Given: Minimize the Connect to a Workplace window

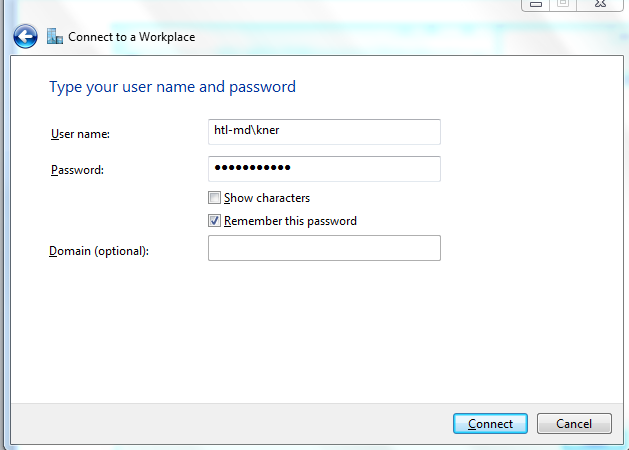Looking at the screenshot, I should (x=537, y=4).
